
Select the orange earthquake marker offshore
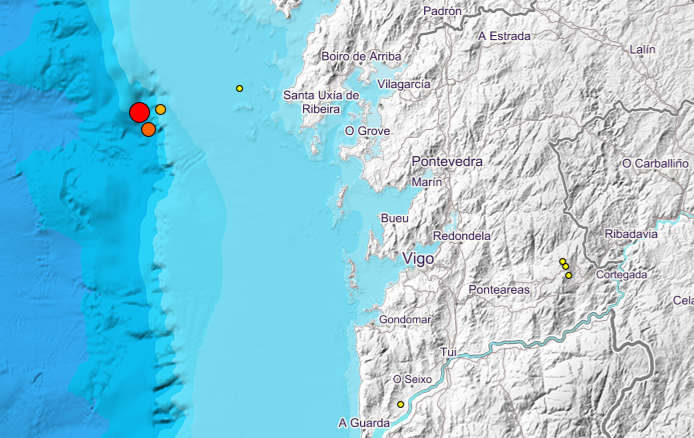point(149,130)
